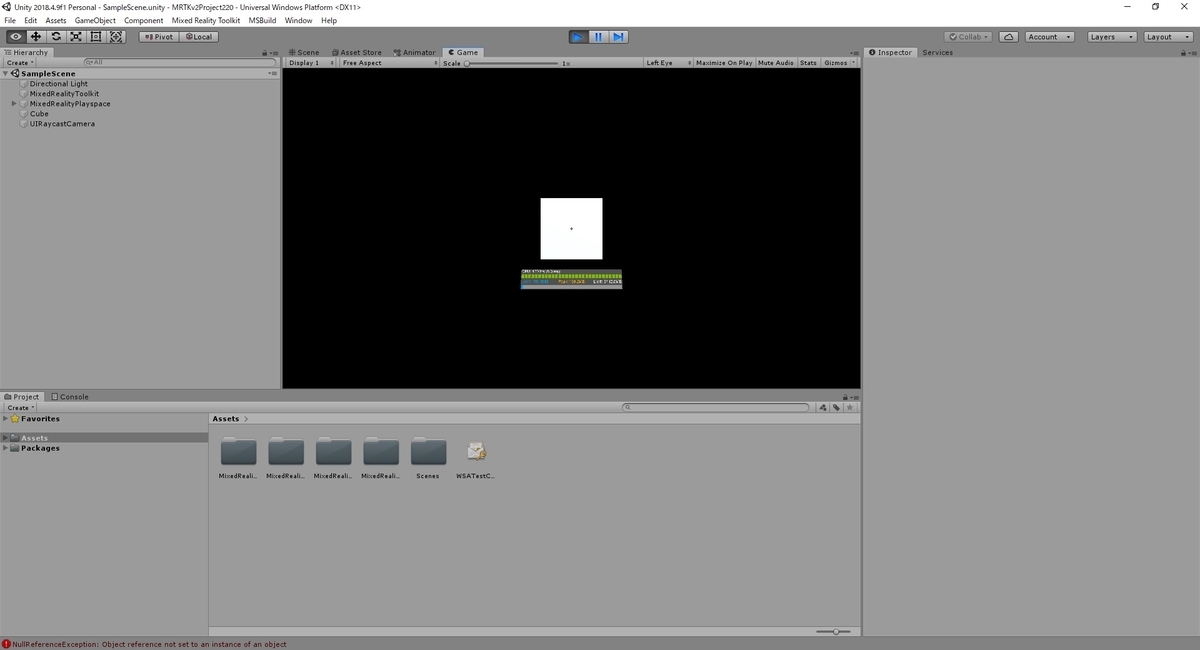Expand the Packages folder
This screenshot has height=650, width=1200.
click(x=6, y=448)
